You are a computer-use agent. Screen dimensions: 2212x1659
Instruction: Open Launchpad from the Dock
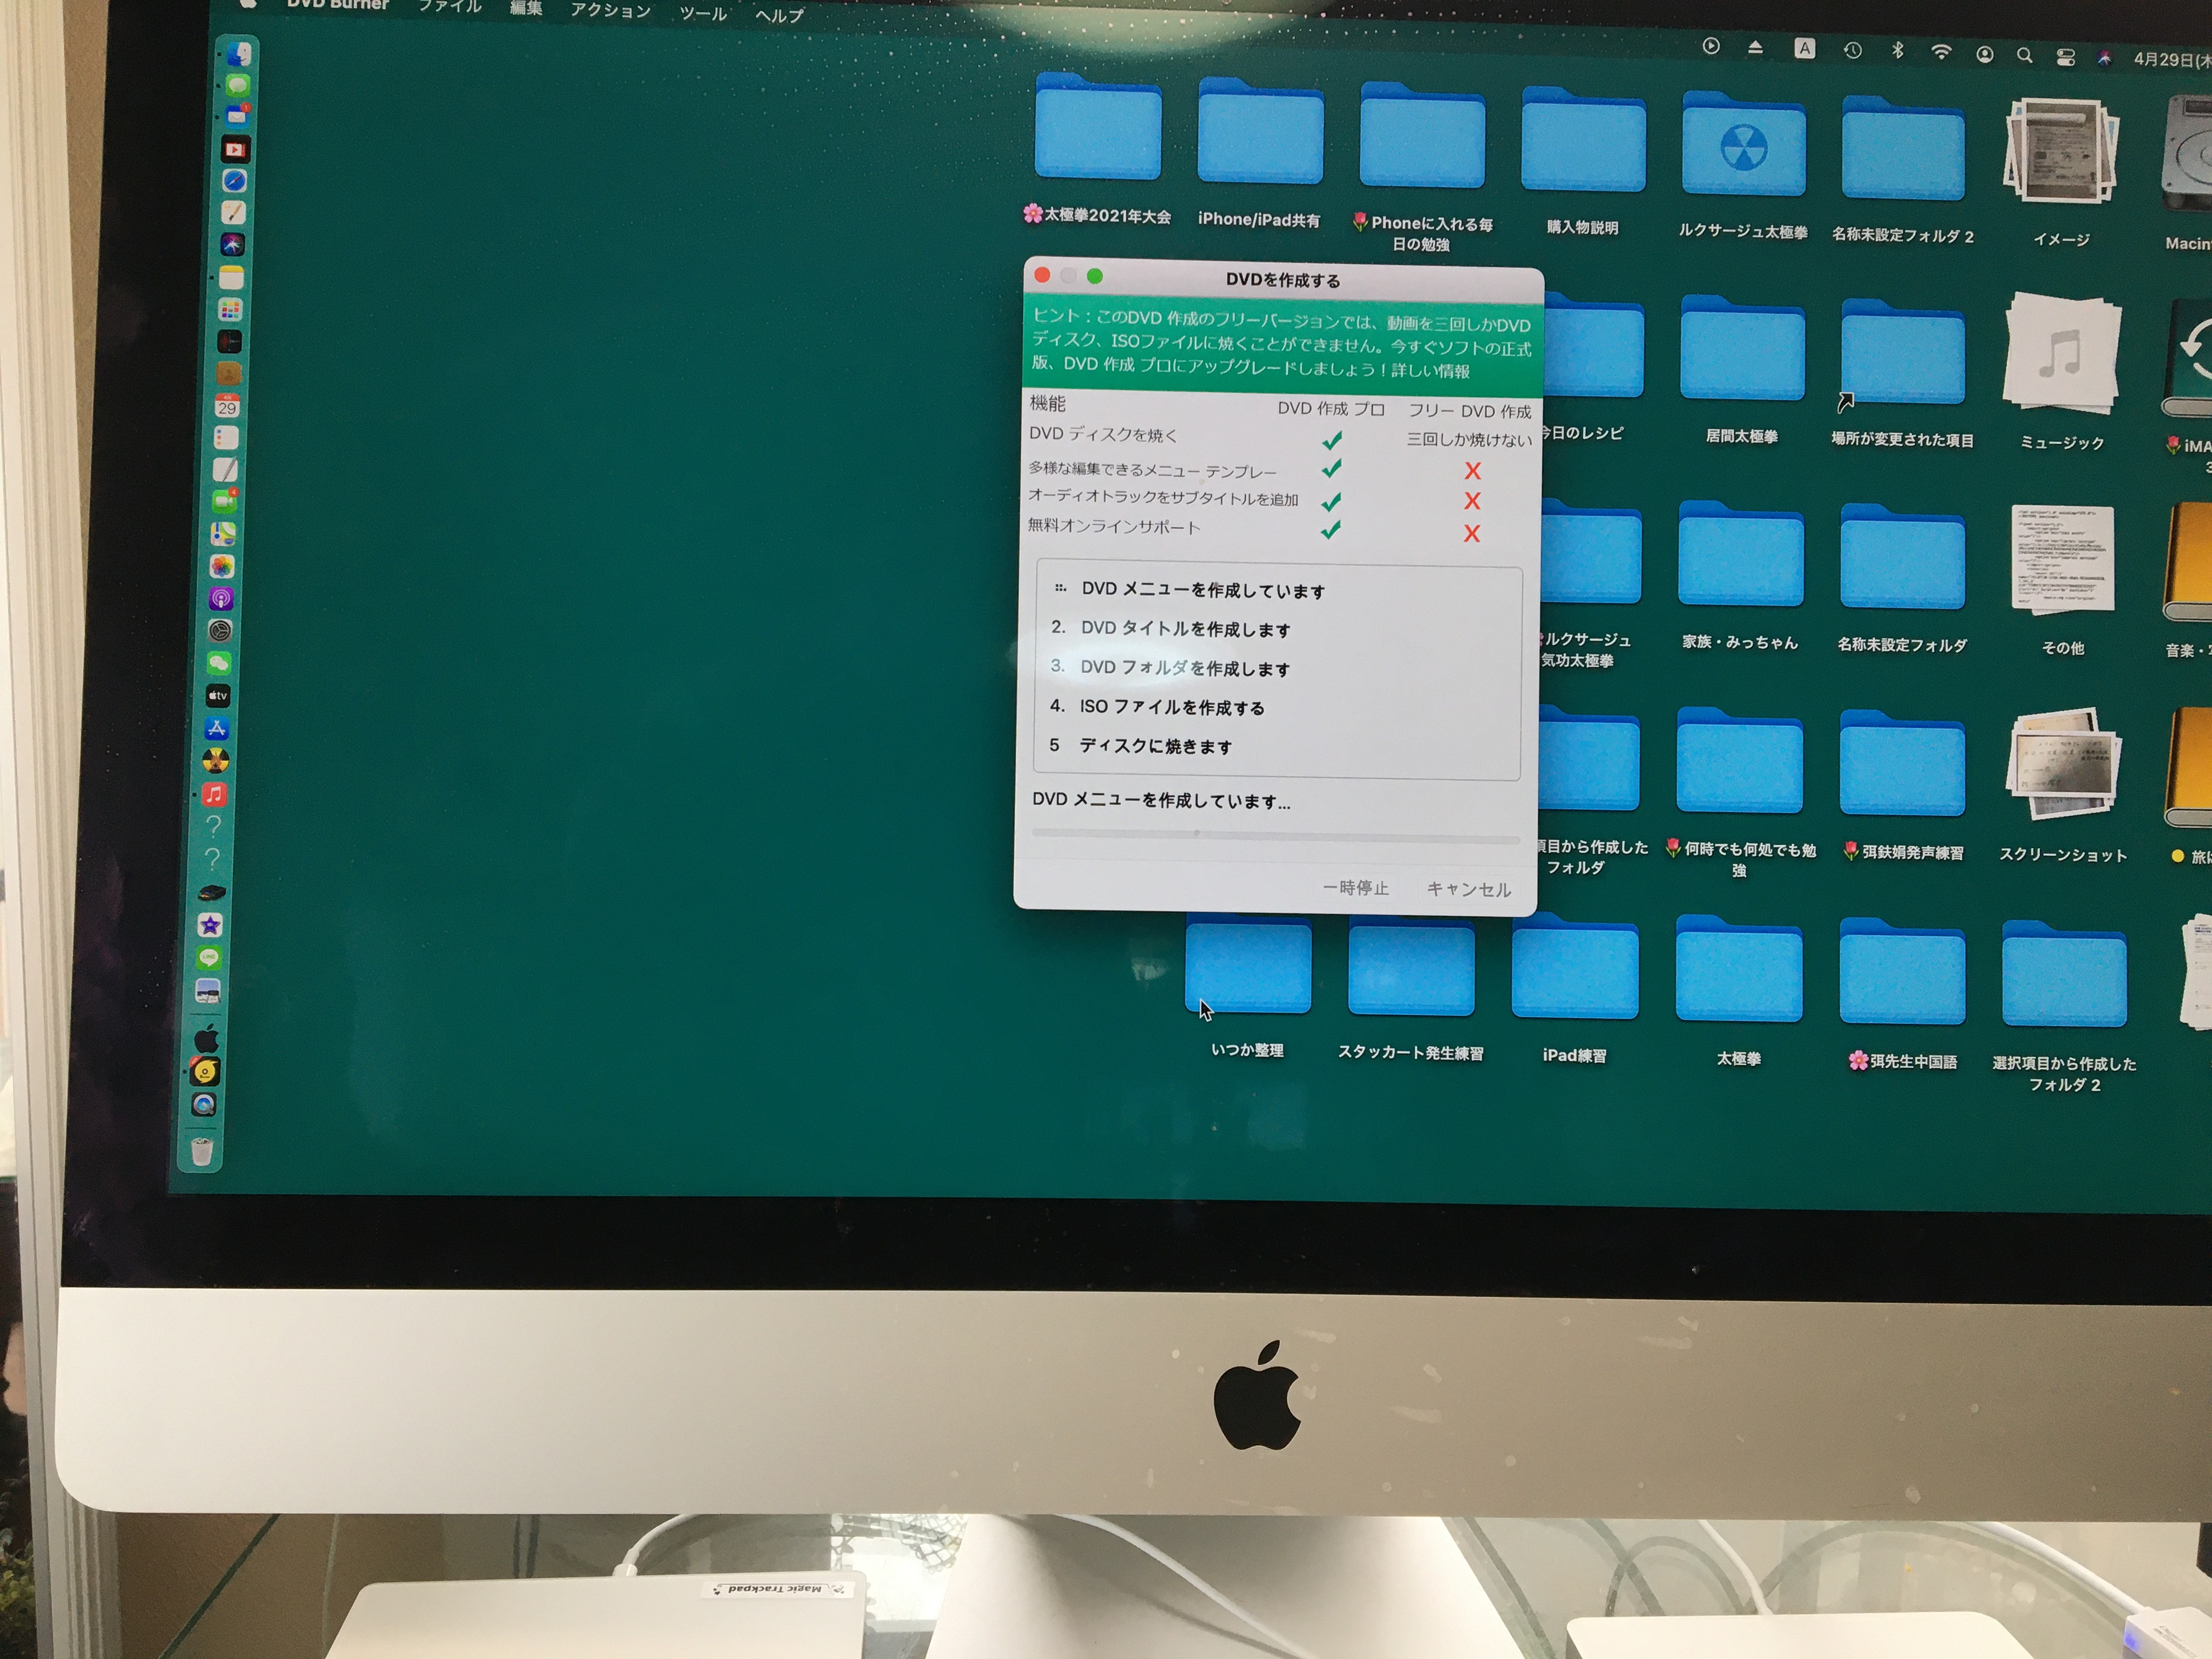coord(230,309)
